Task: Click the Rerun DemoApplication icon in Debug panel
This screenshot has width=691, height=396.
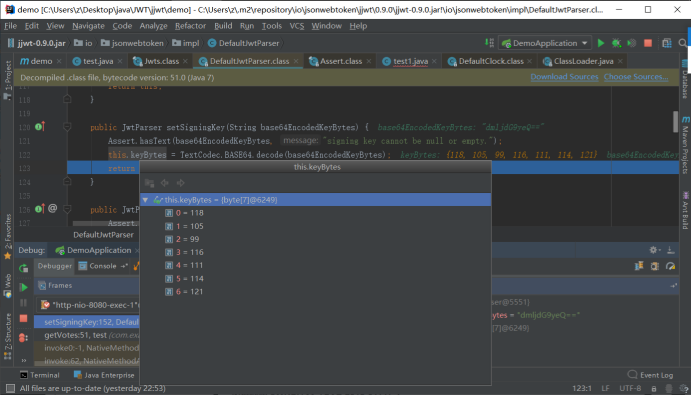Action: point(23,268)
